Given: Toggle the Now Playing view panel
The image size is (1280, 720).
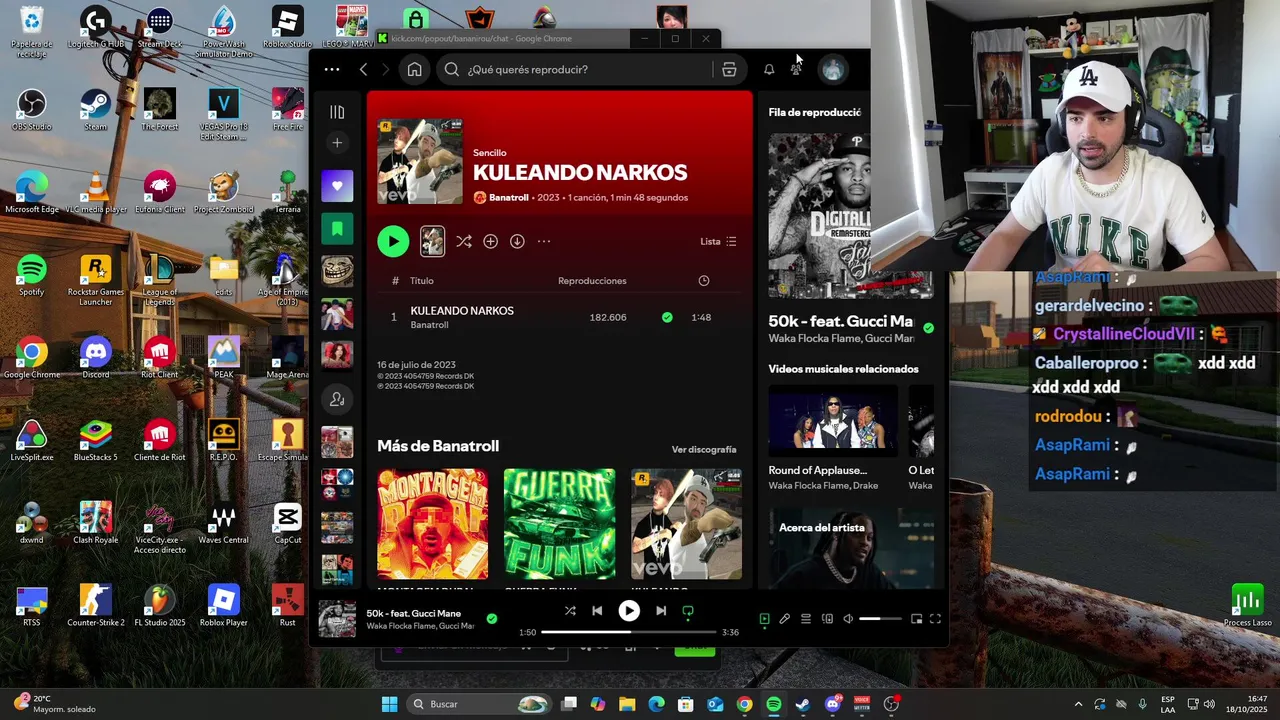Looking at the screenshot, I should (765, 619).
